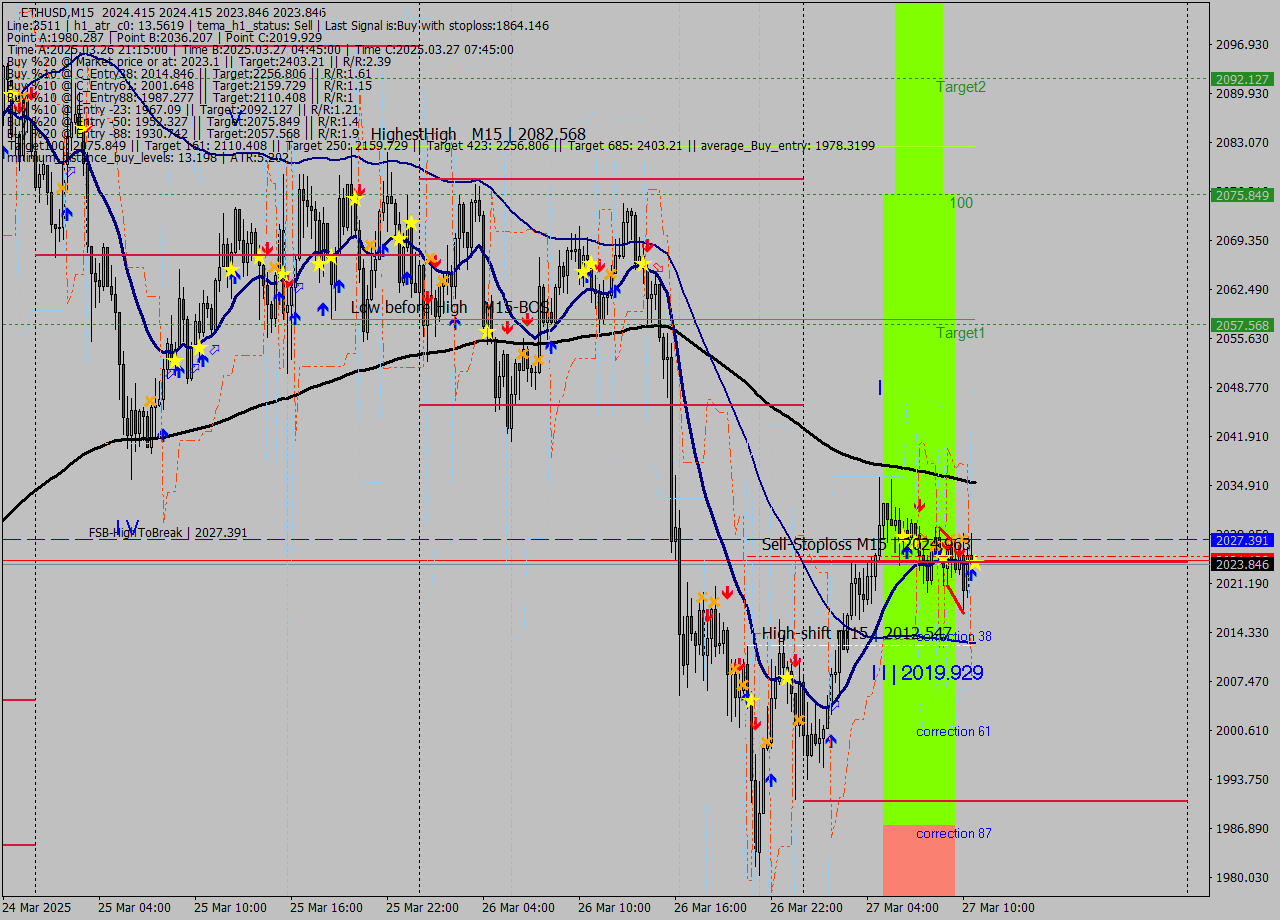1280x920 pixels.
Task: Select the 'Target1' label near green zone
Action: tap(960, 333)
